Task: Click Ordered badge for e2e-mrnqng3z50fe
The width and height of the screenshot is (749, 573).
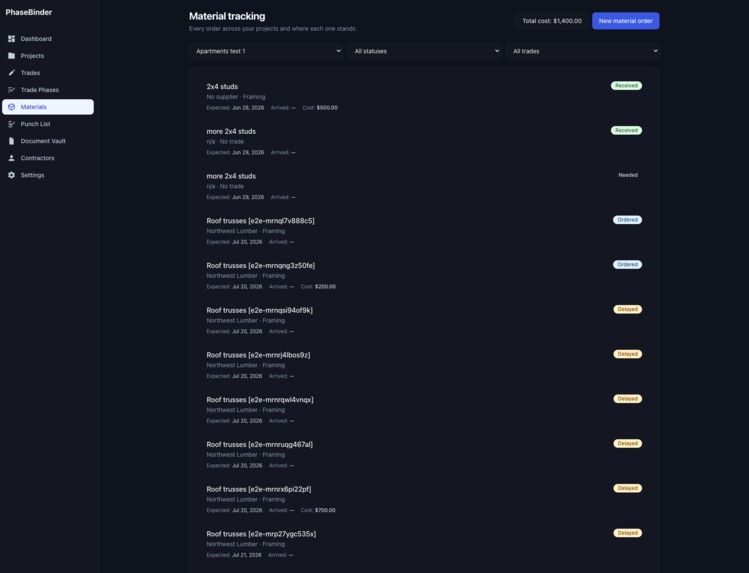Action: click(x=627, y=265)
